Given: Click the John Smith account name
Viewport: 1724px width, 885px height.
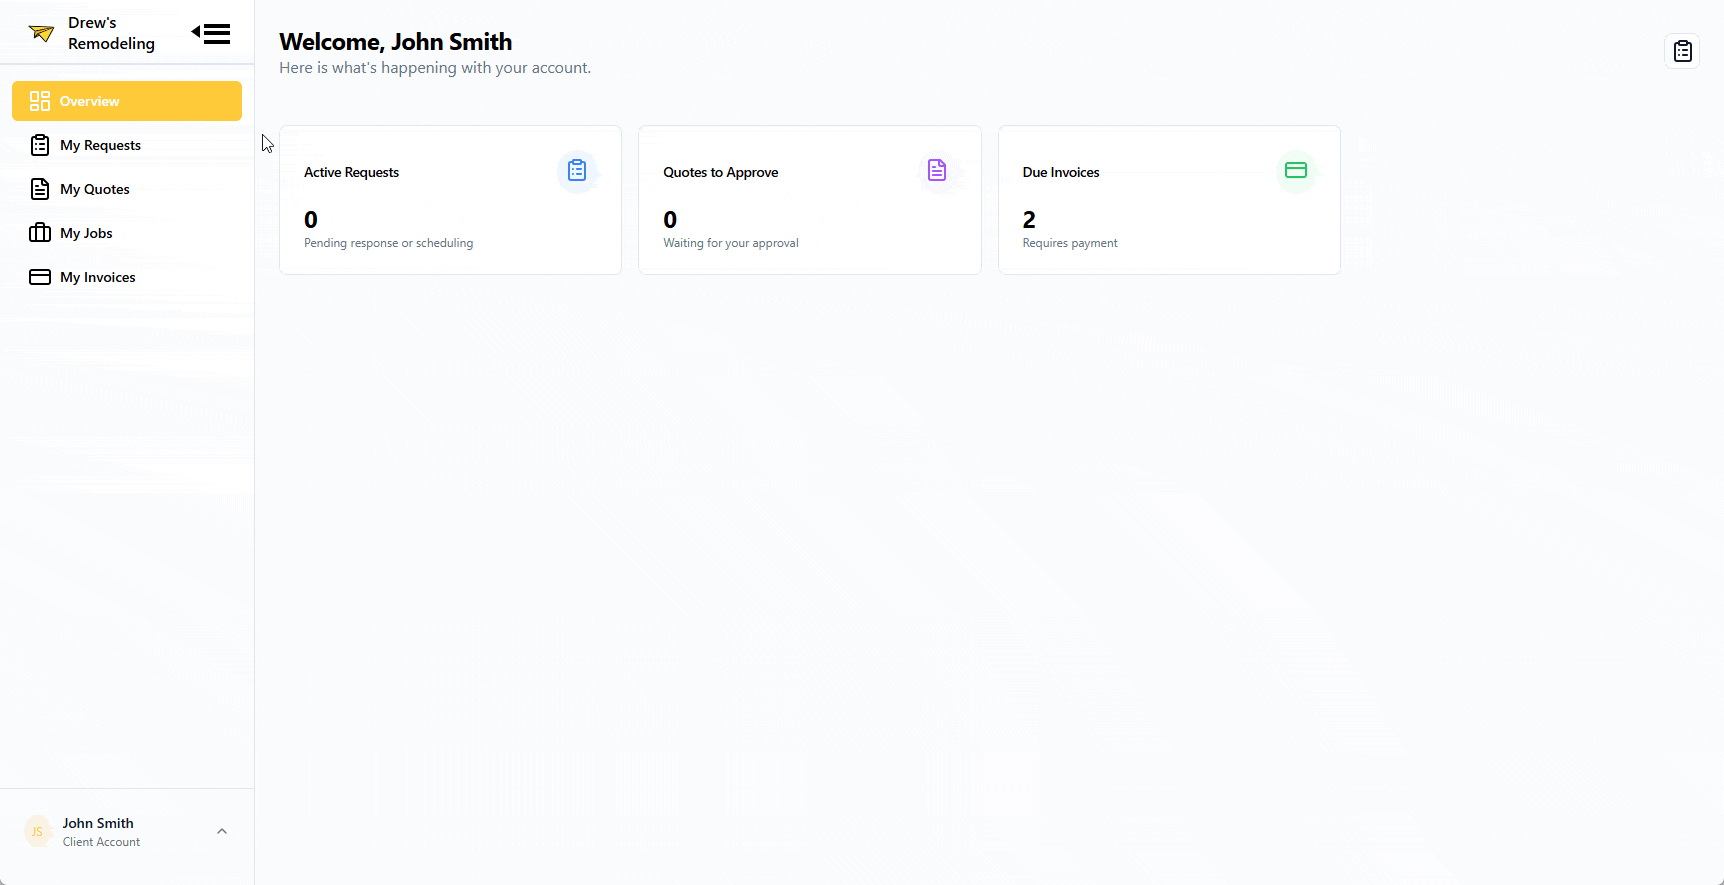Looking at the screenshot, I should pos(98,823).
